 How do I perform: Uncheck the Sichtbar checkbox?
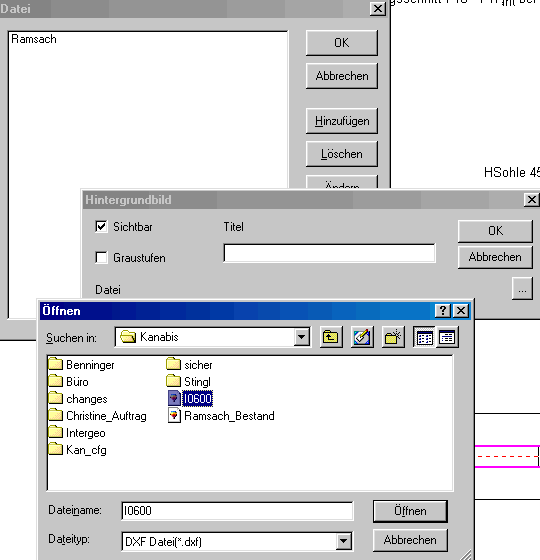click(101, 226)
